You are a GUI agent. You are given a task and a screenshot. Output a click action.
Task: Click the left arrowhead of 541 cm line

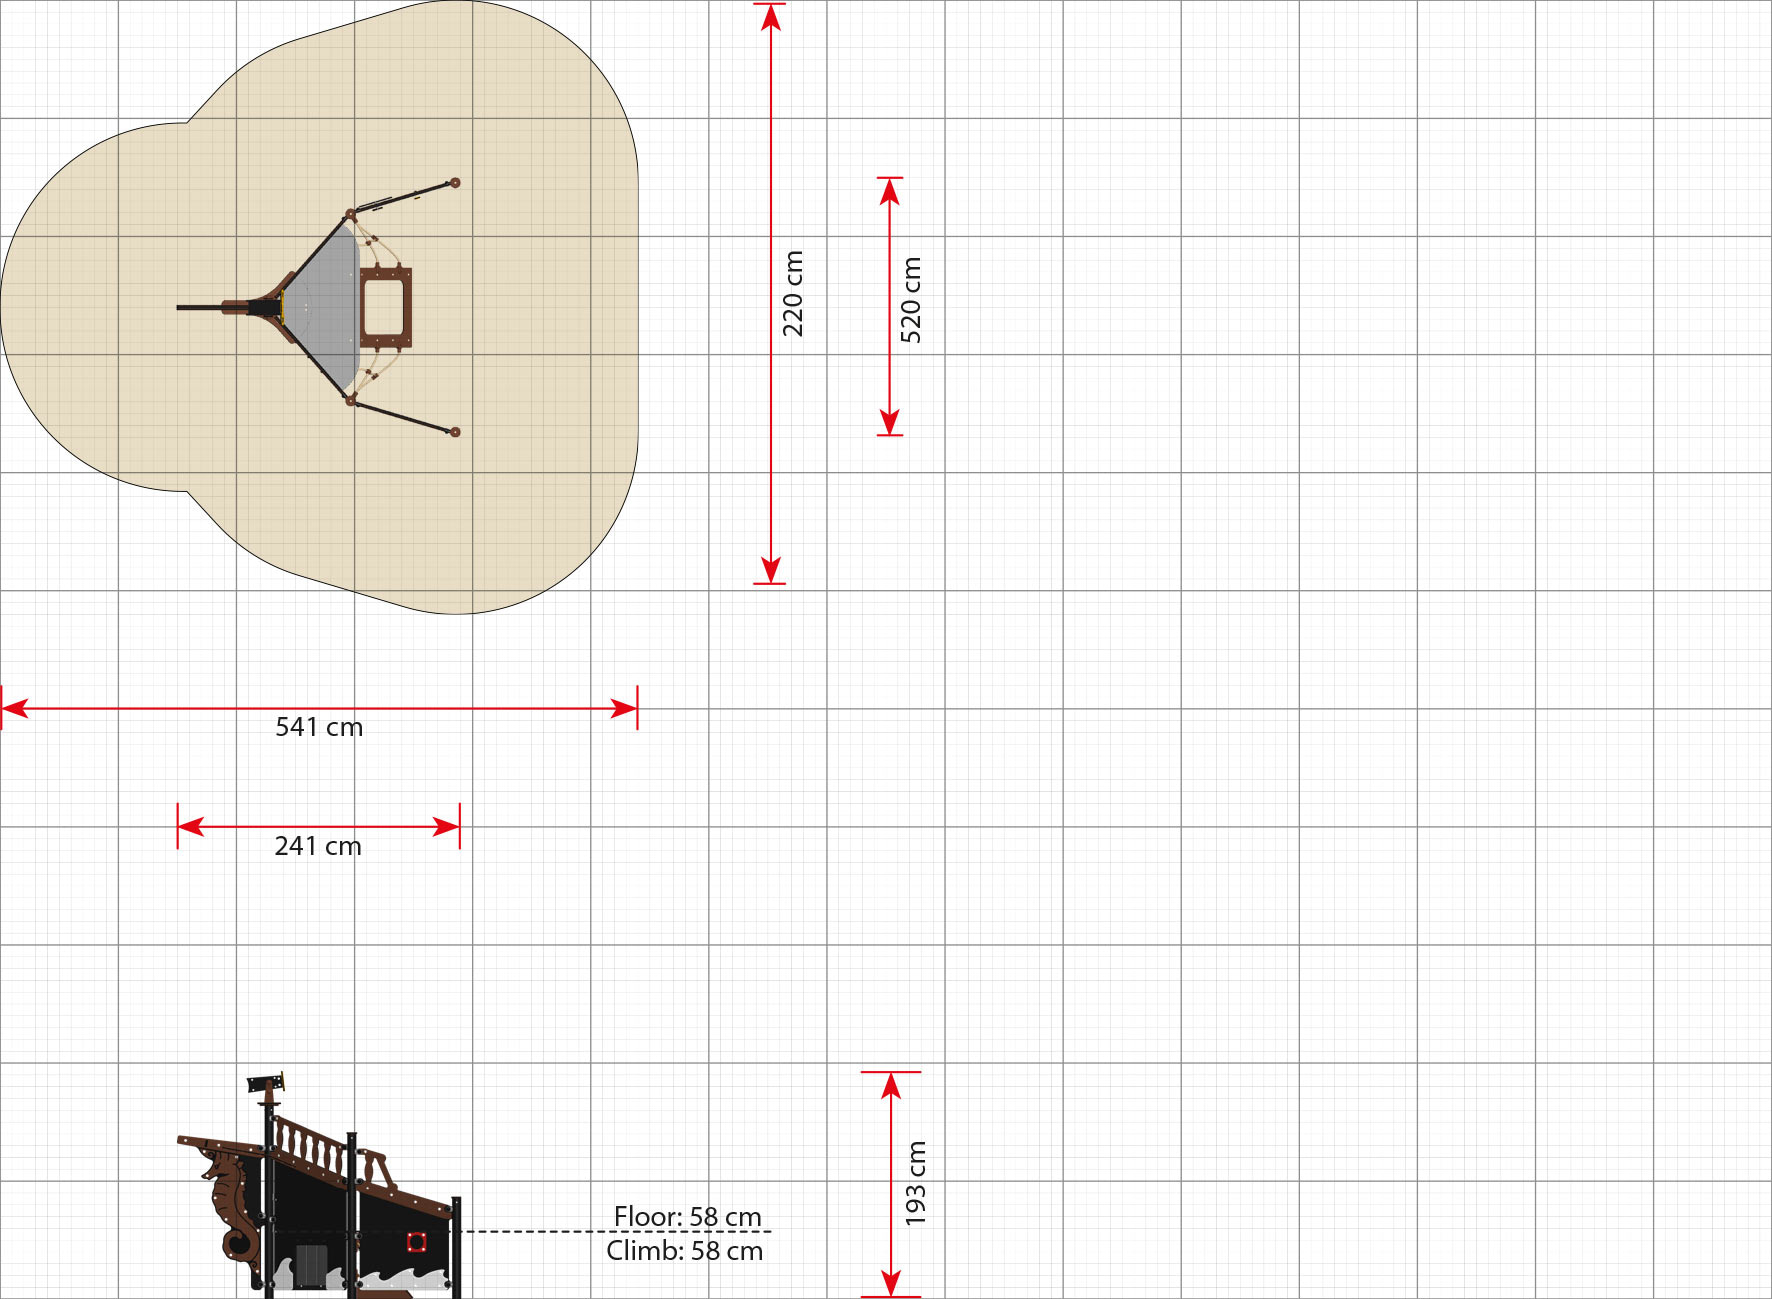coord(14,709)
